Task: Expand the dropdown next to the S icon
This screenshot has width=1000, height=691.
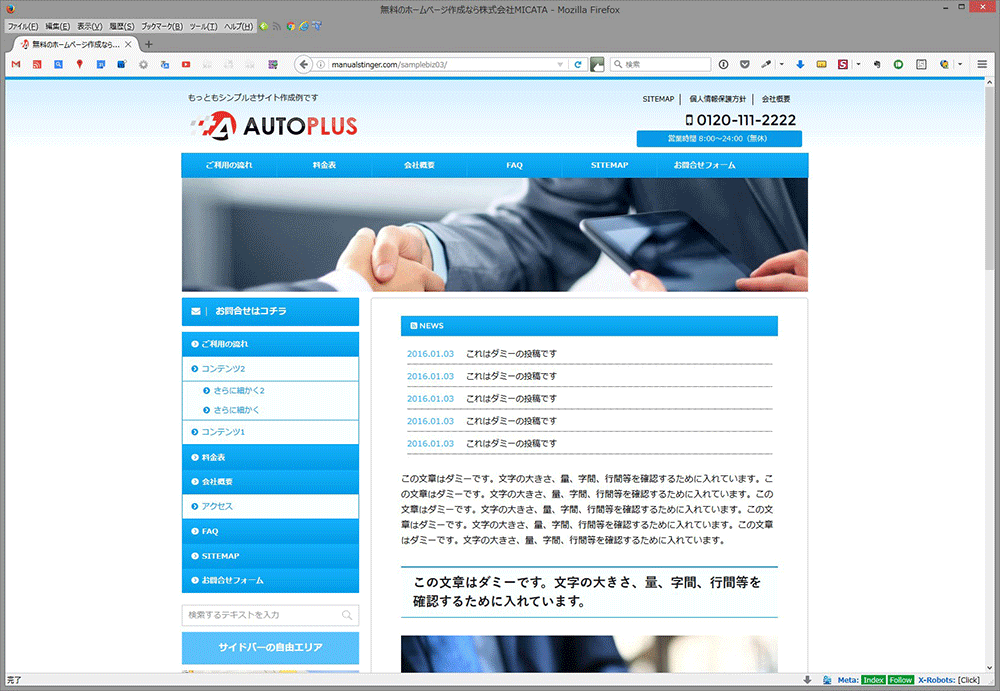Action: pyautogui.click(x=858, y=64)
